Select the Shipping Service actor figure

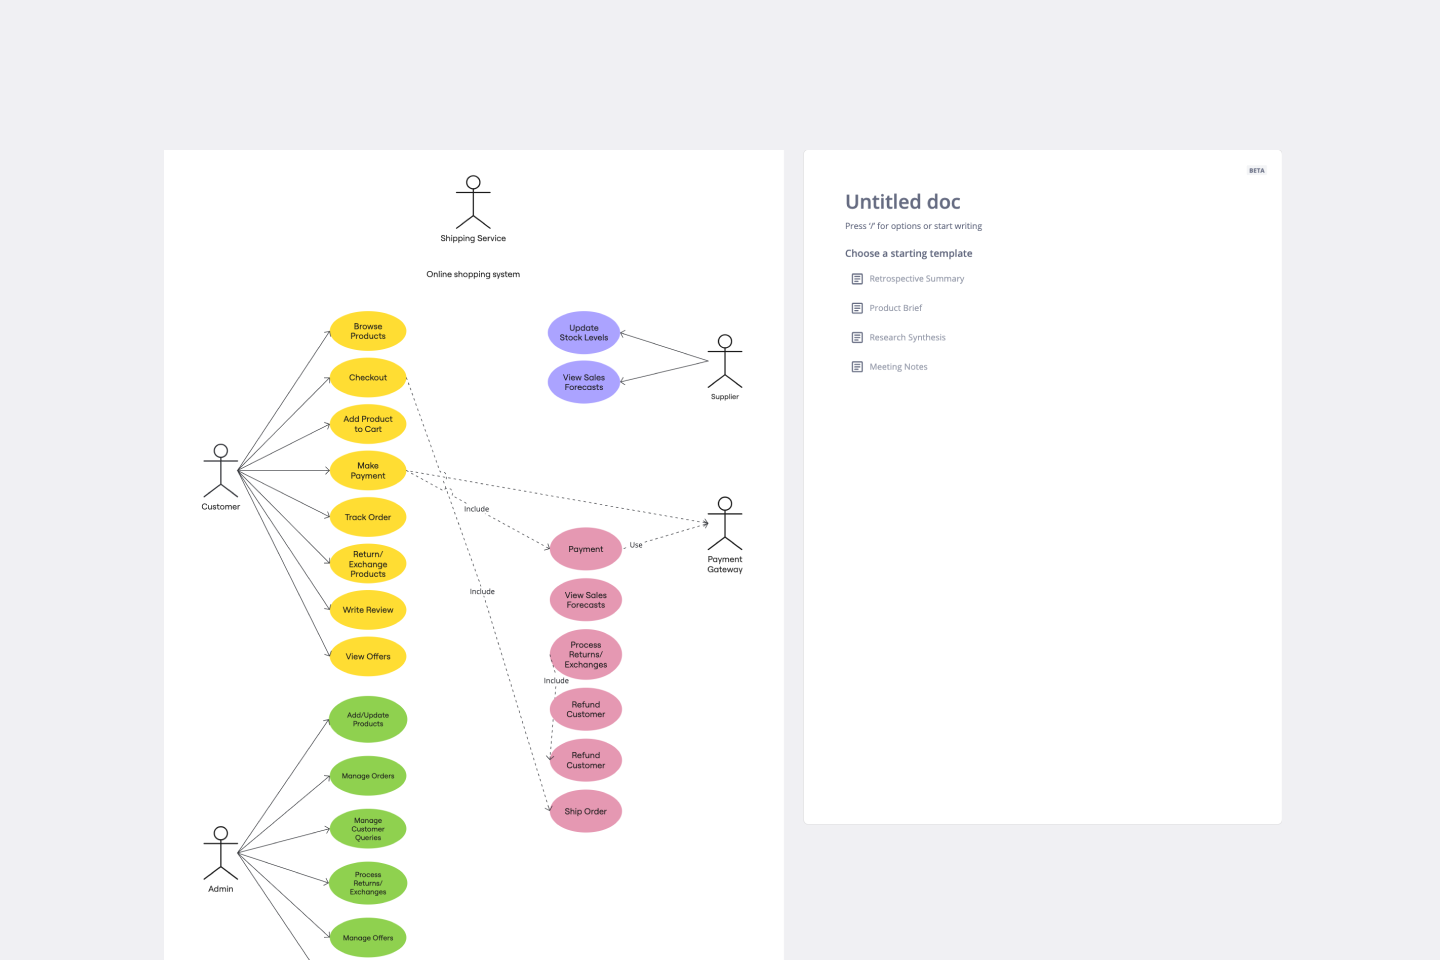click(473, 203)
